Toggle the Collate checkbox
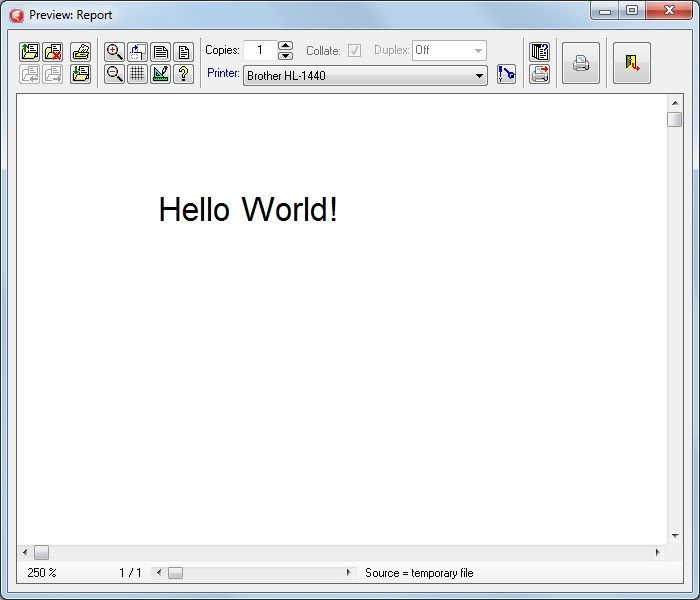The width and height of the screenshot is (700, 600). tap(354, 50)
